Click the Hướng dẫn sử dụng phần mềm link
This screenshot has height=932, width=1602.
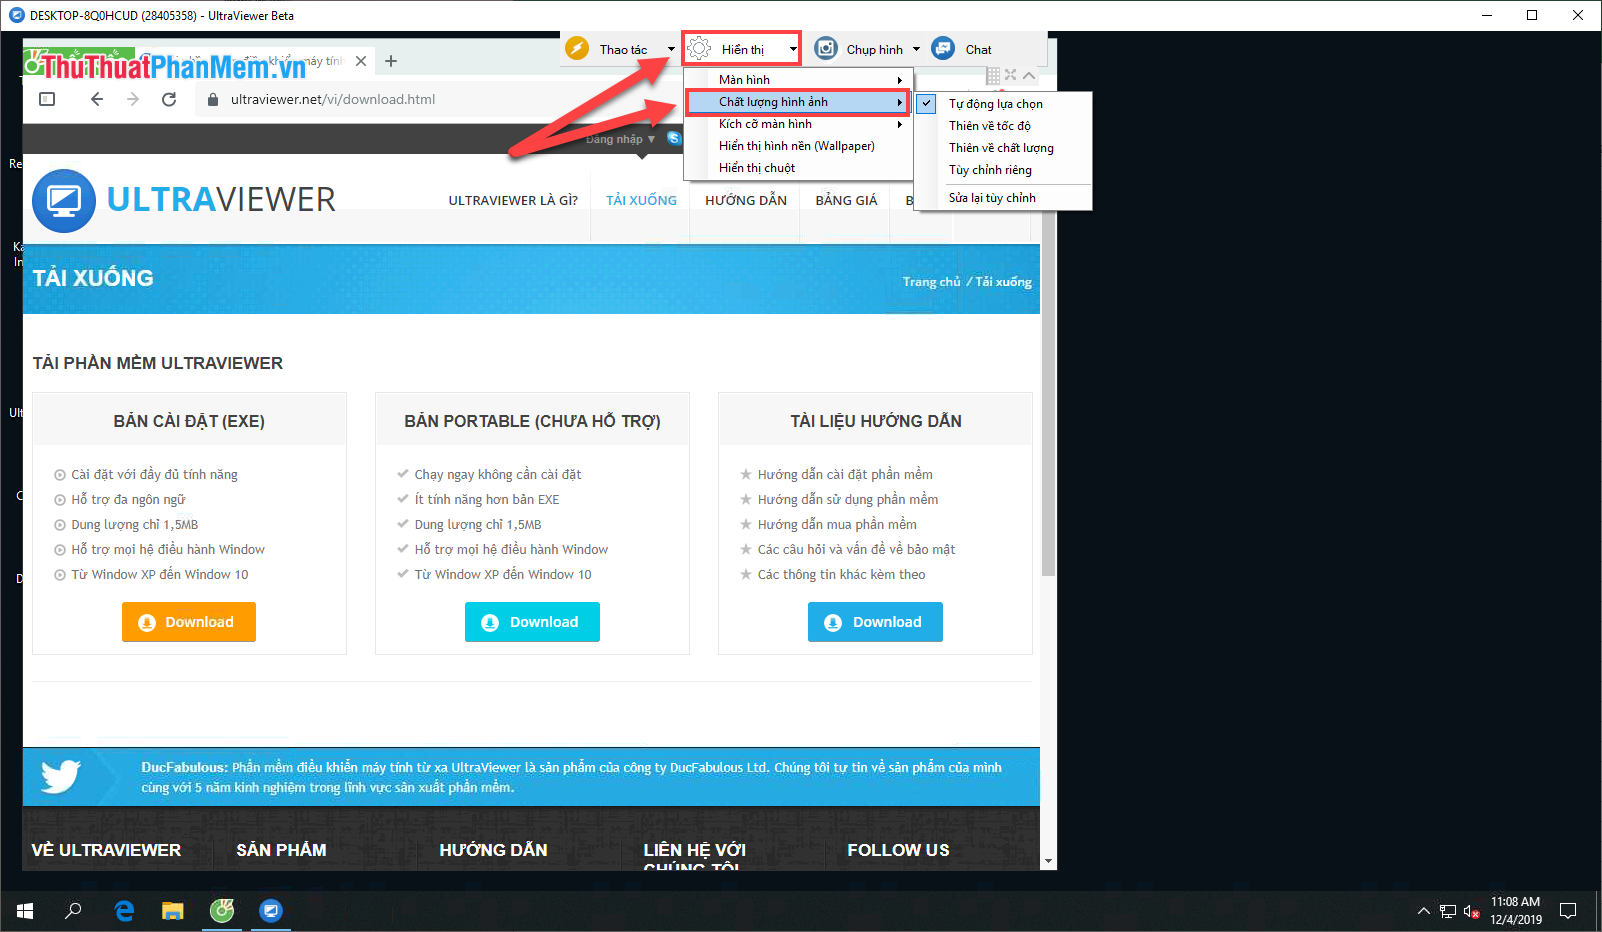848,499
